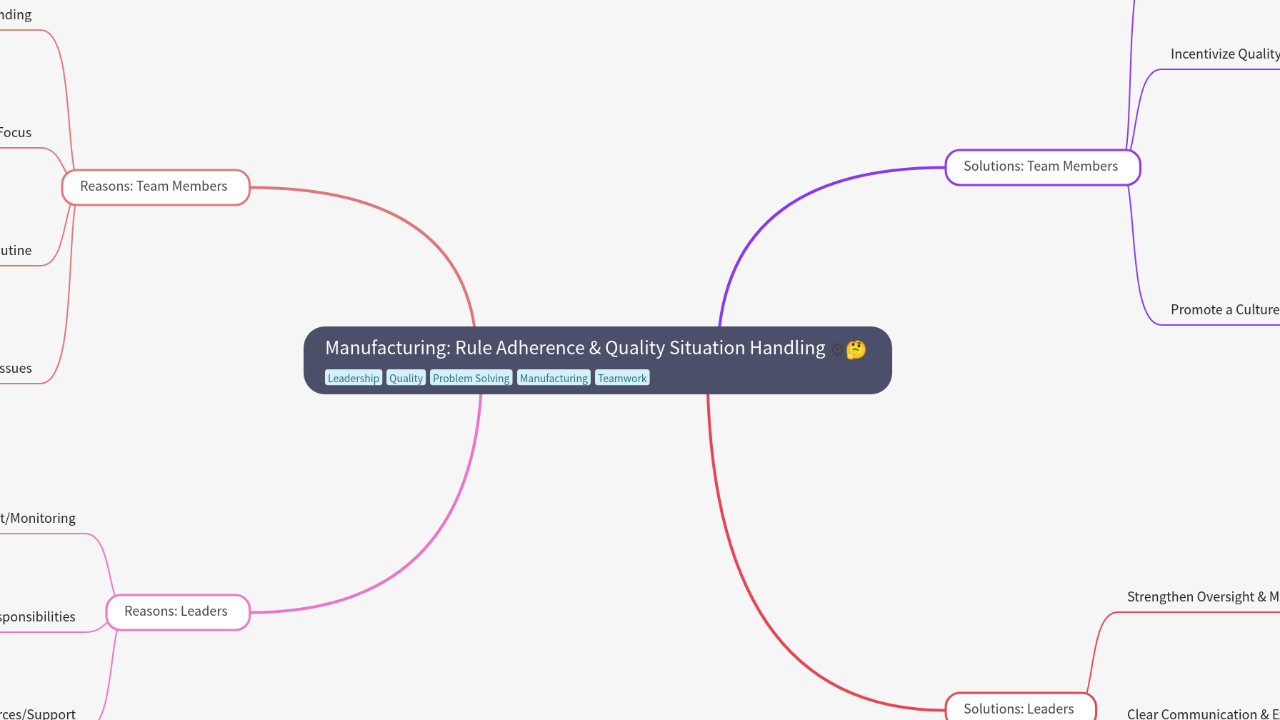Select the Quality tag
Image resolution: width=1280 pixels, height=720 pixels.
406,378
